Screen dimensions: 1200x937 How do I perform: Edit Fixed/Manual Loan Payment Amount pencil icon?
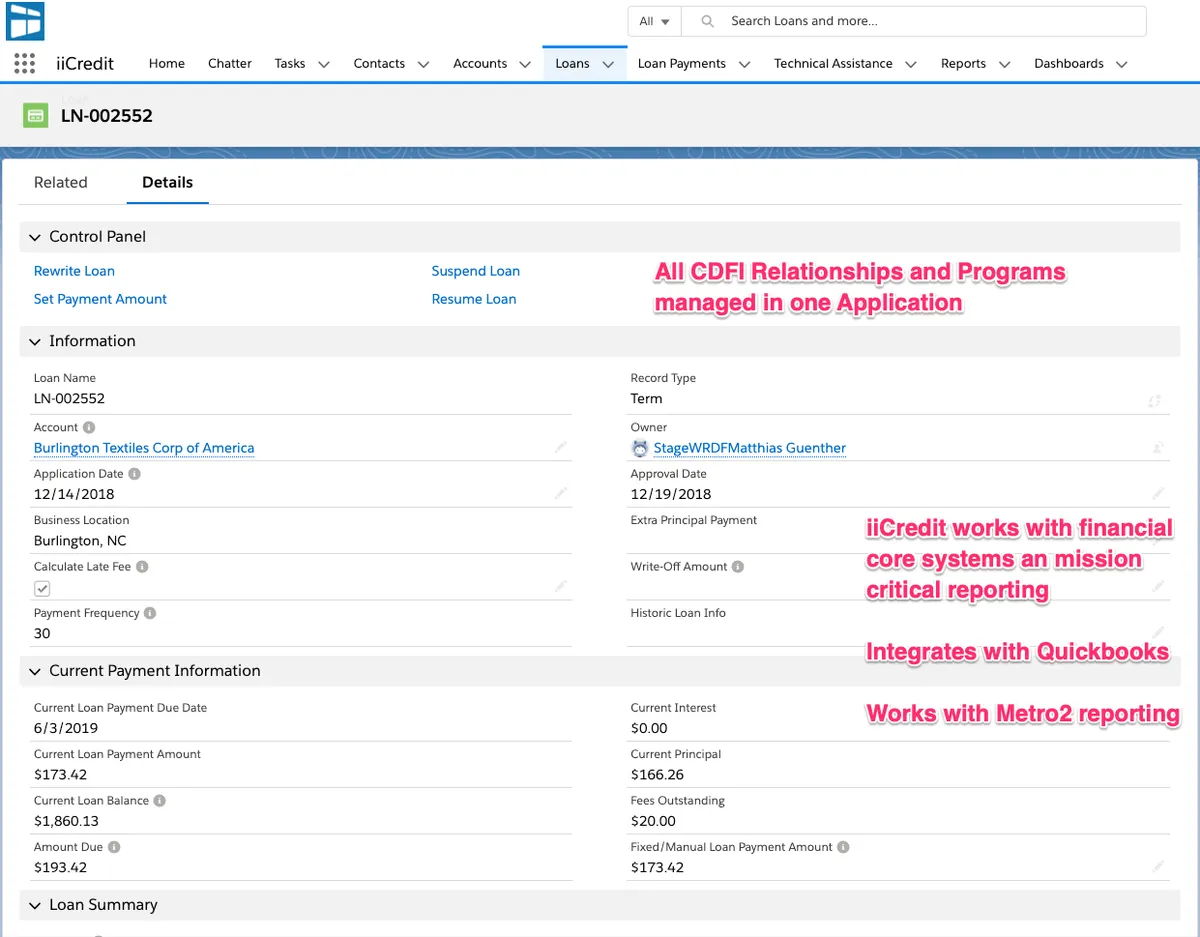point(1157,866)
